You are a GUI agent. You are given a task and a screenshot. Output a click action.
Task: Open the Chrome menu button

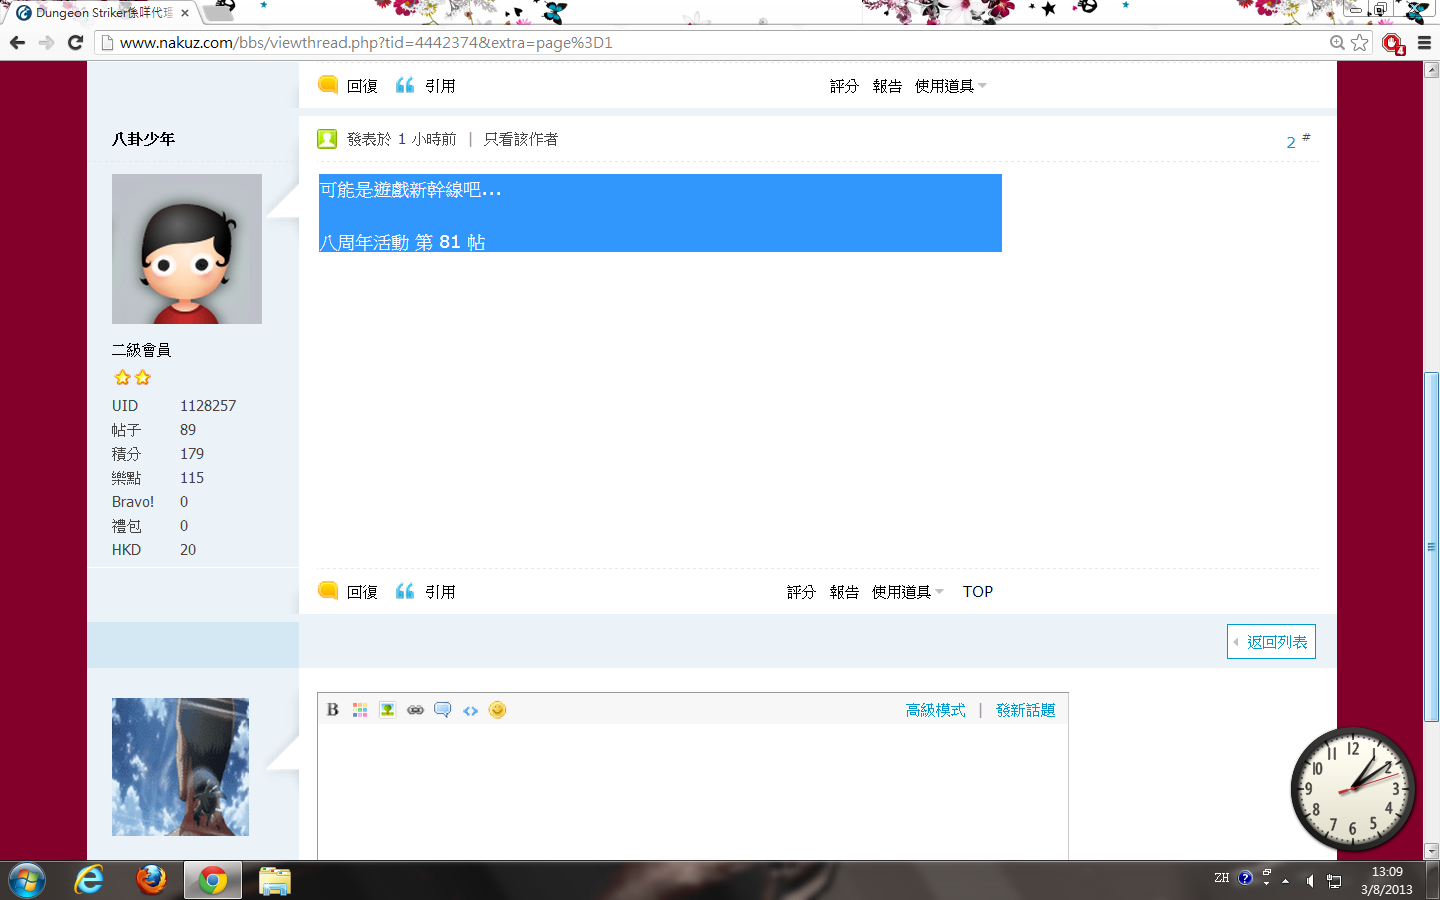coord(1425,42)
